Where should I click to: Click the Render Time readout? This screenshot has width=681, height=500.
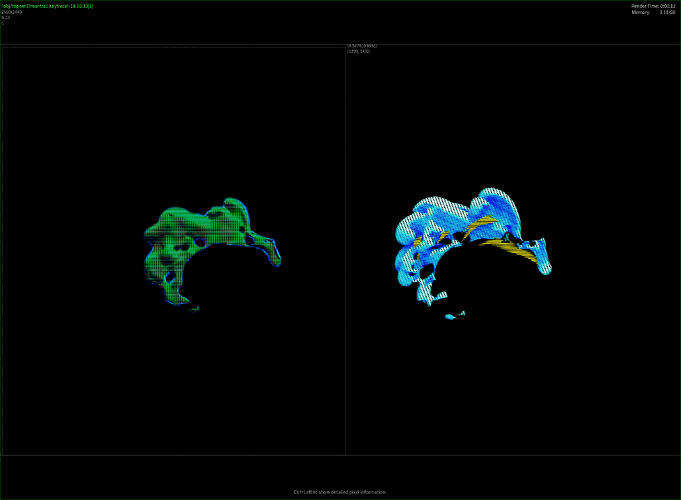click(x=653, y=6)
